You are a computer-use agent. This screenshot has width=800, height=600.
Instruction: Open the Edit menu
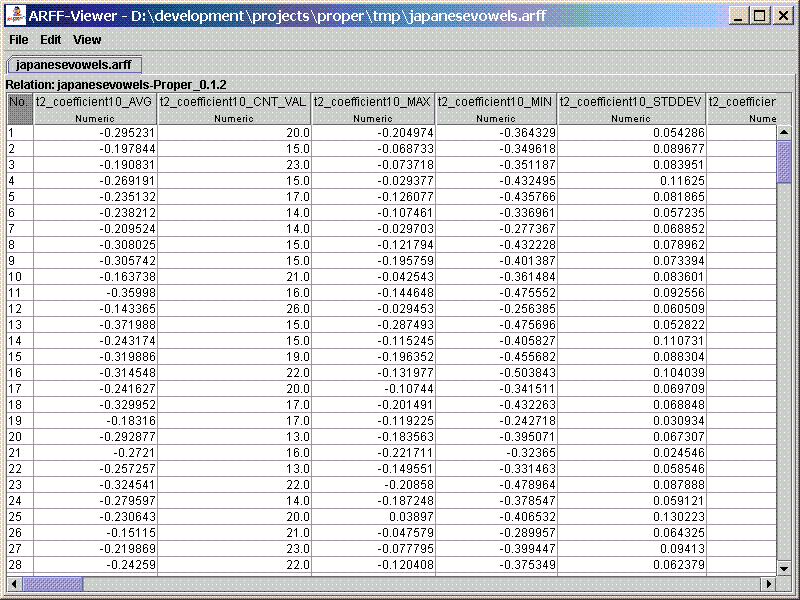tap(51, 40)
